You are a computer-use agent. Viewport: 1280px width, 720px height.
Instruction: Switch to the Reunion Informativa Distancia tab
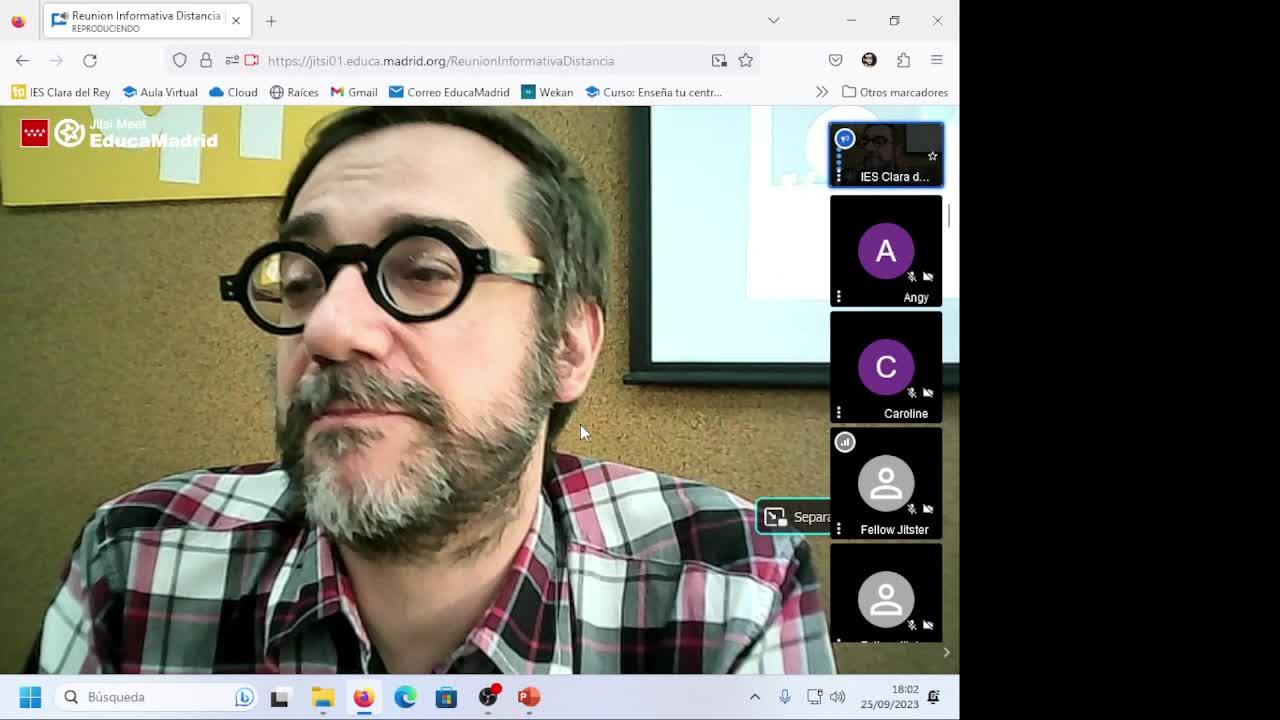147,21
